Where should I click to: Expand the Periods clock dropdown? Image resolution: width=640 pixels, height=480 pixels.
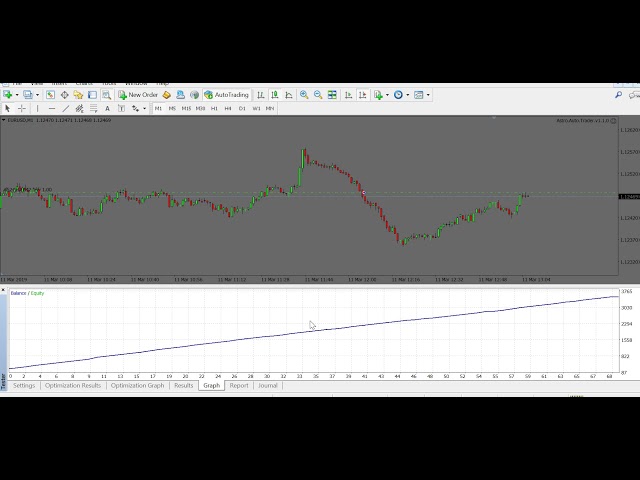click(408, 95)
